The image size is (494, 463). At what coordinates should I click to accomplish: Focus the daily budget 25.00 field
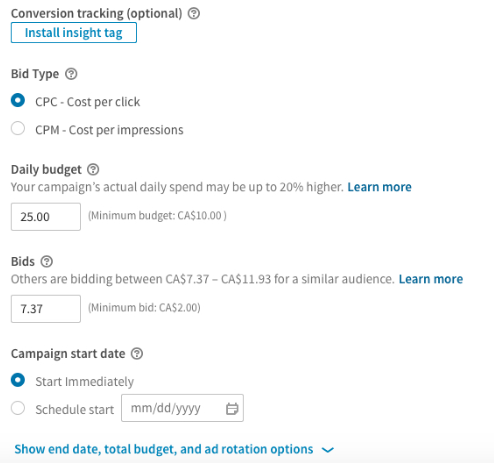[46, 217]
